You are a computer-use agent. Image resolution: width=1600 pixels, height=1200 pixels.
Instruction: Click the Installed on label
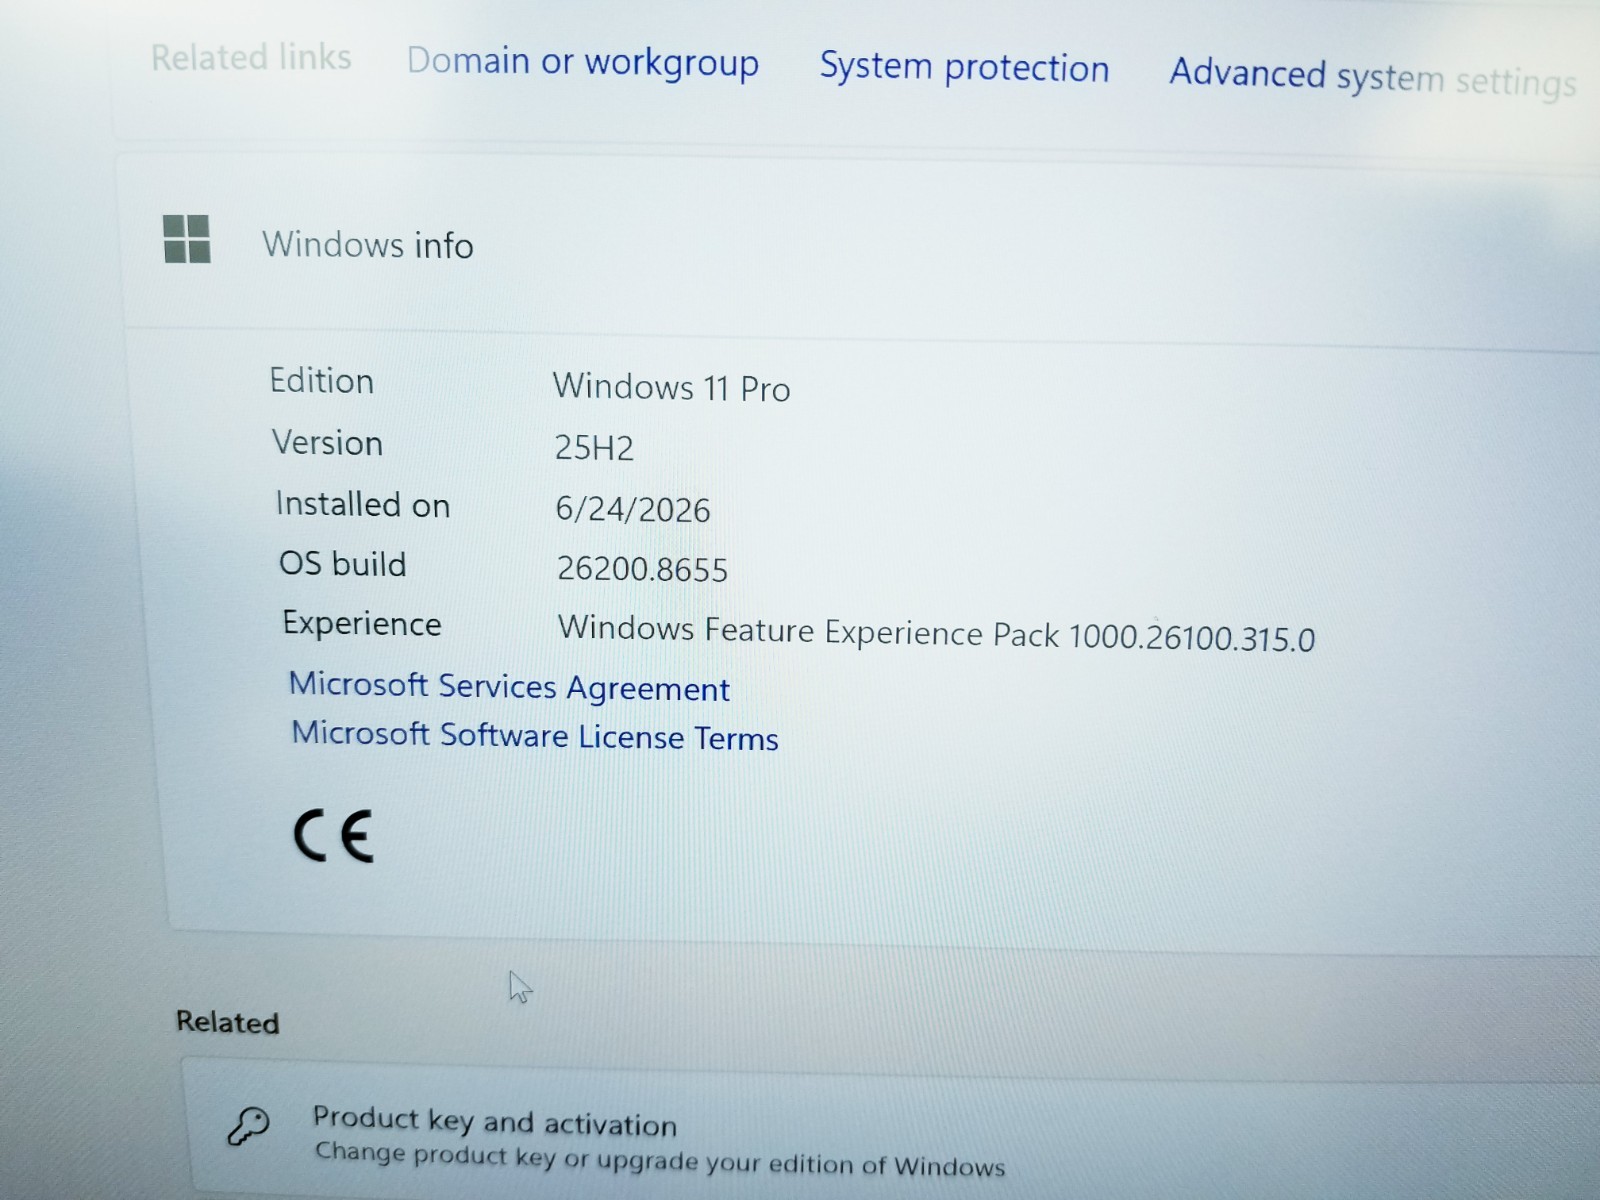coord(363,504)
